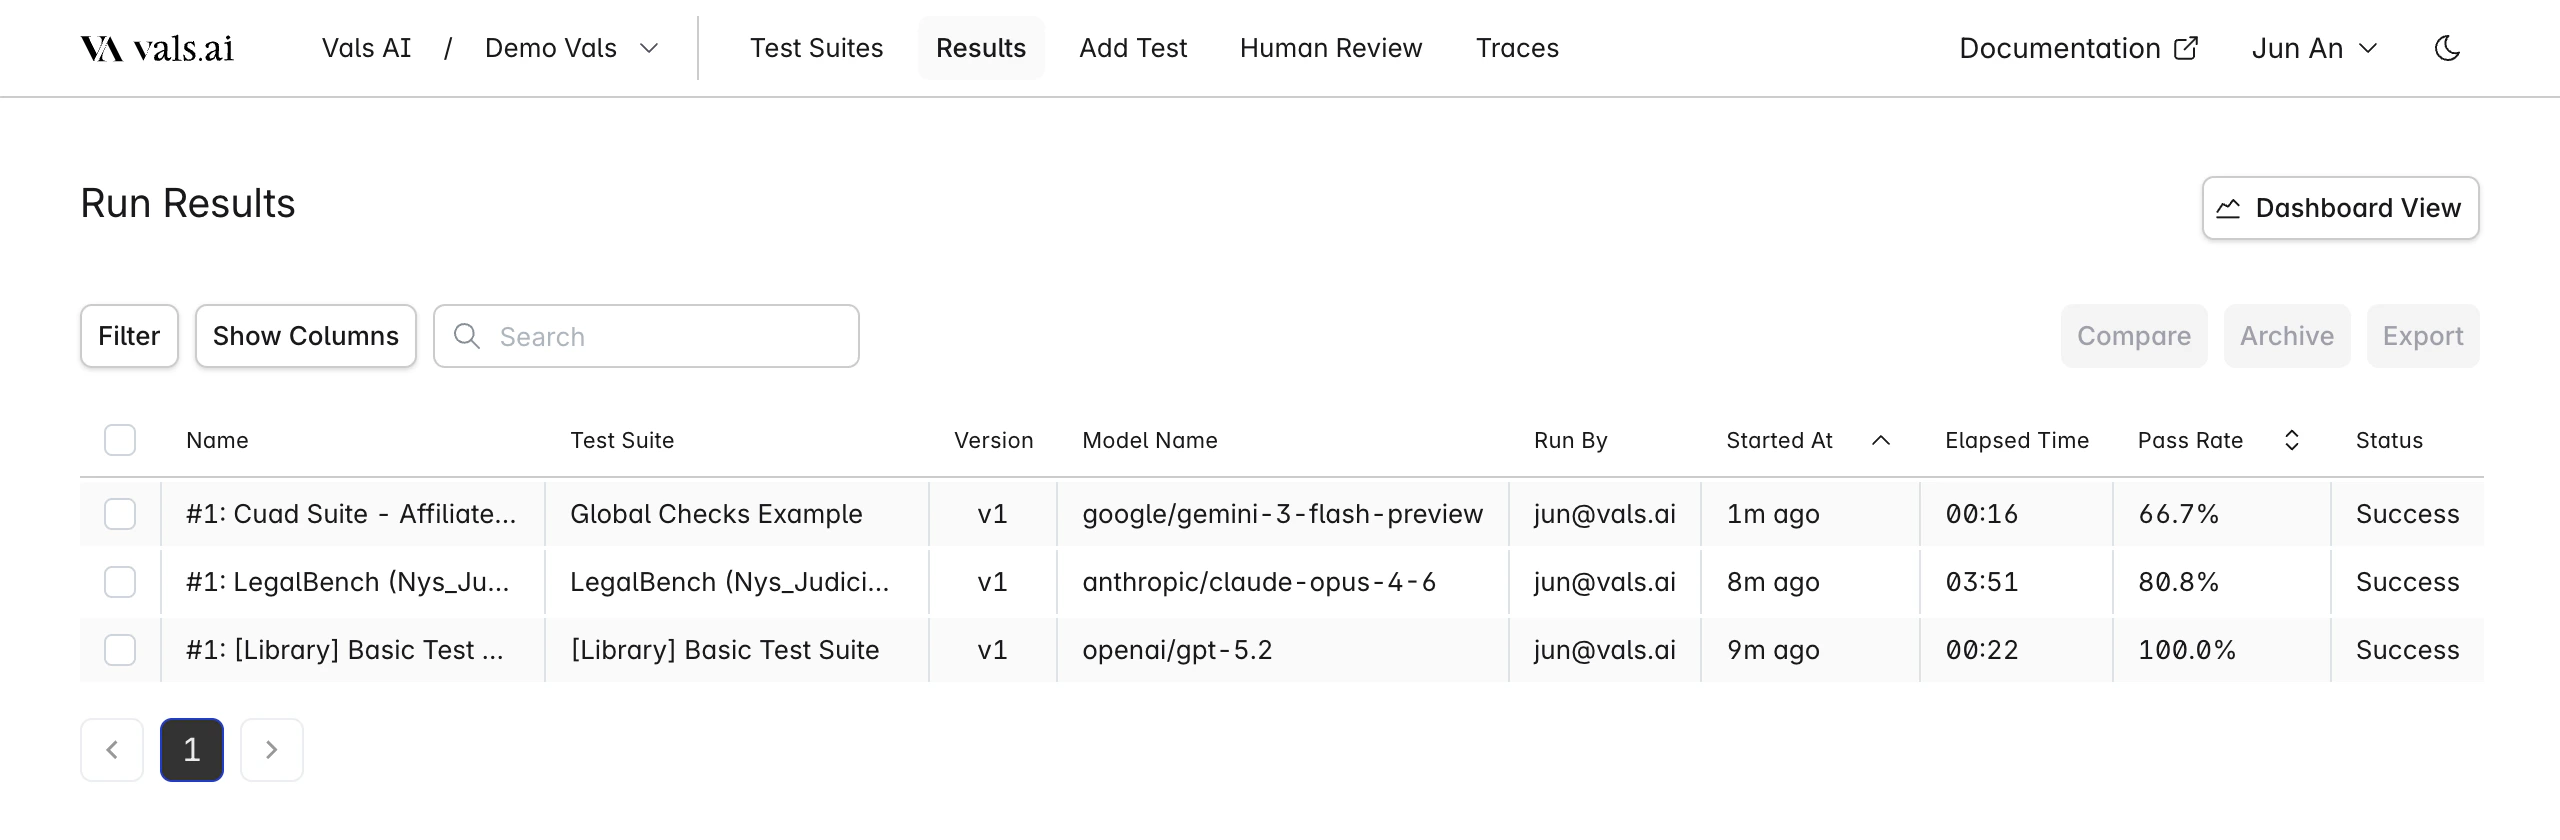This screenshot has height=840, width=2560.
Task: Click the '80.8%' pass rate
Action: pyautogui.click(x=2178, y=582)
